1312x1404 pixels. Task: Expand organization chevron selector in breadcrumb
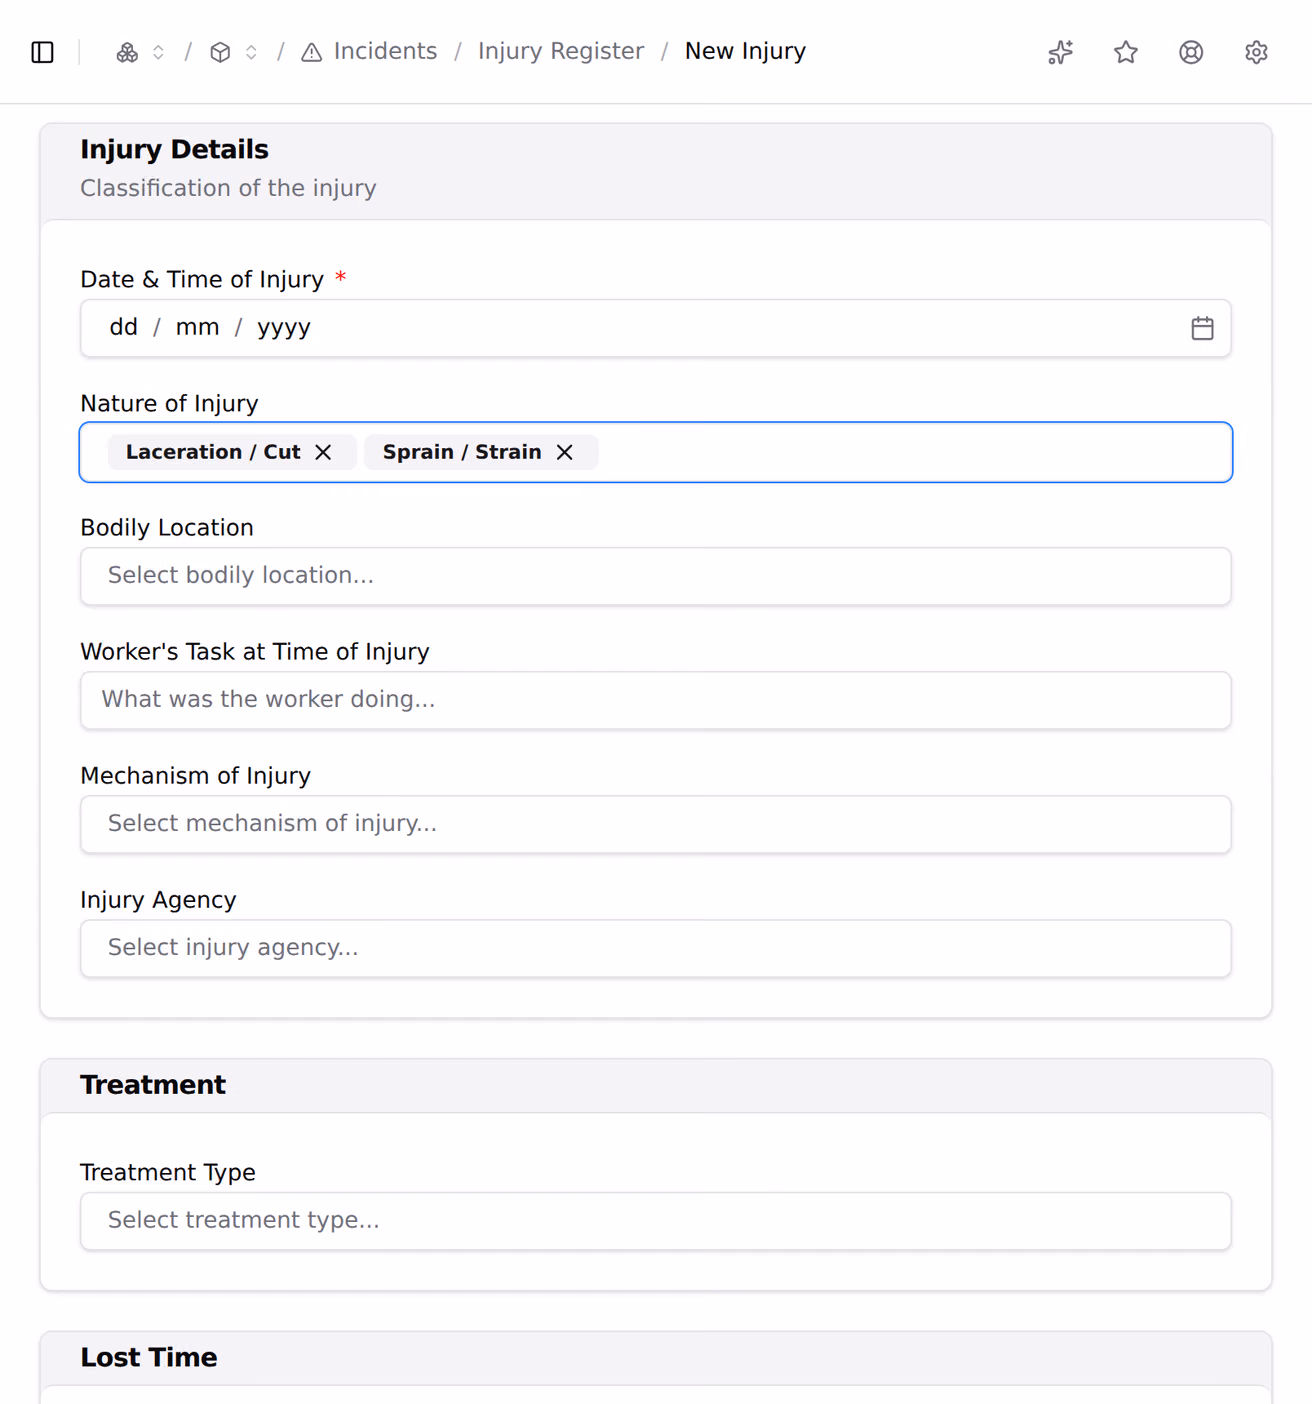(x=158, y=52)
